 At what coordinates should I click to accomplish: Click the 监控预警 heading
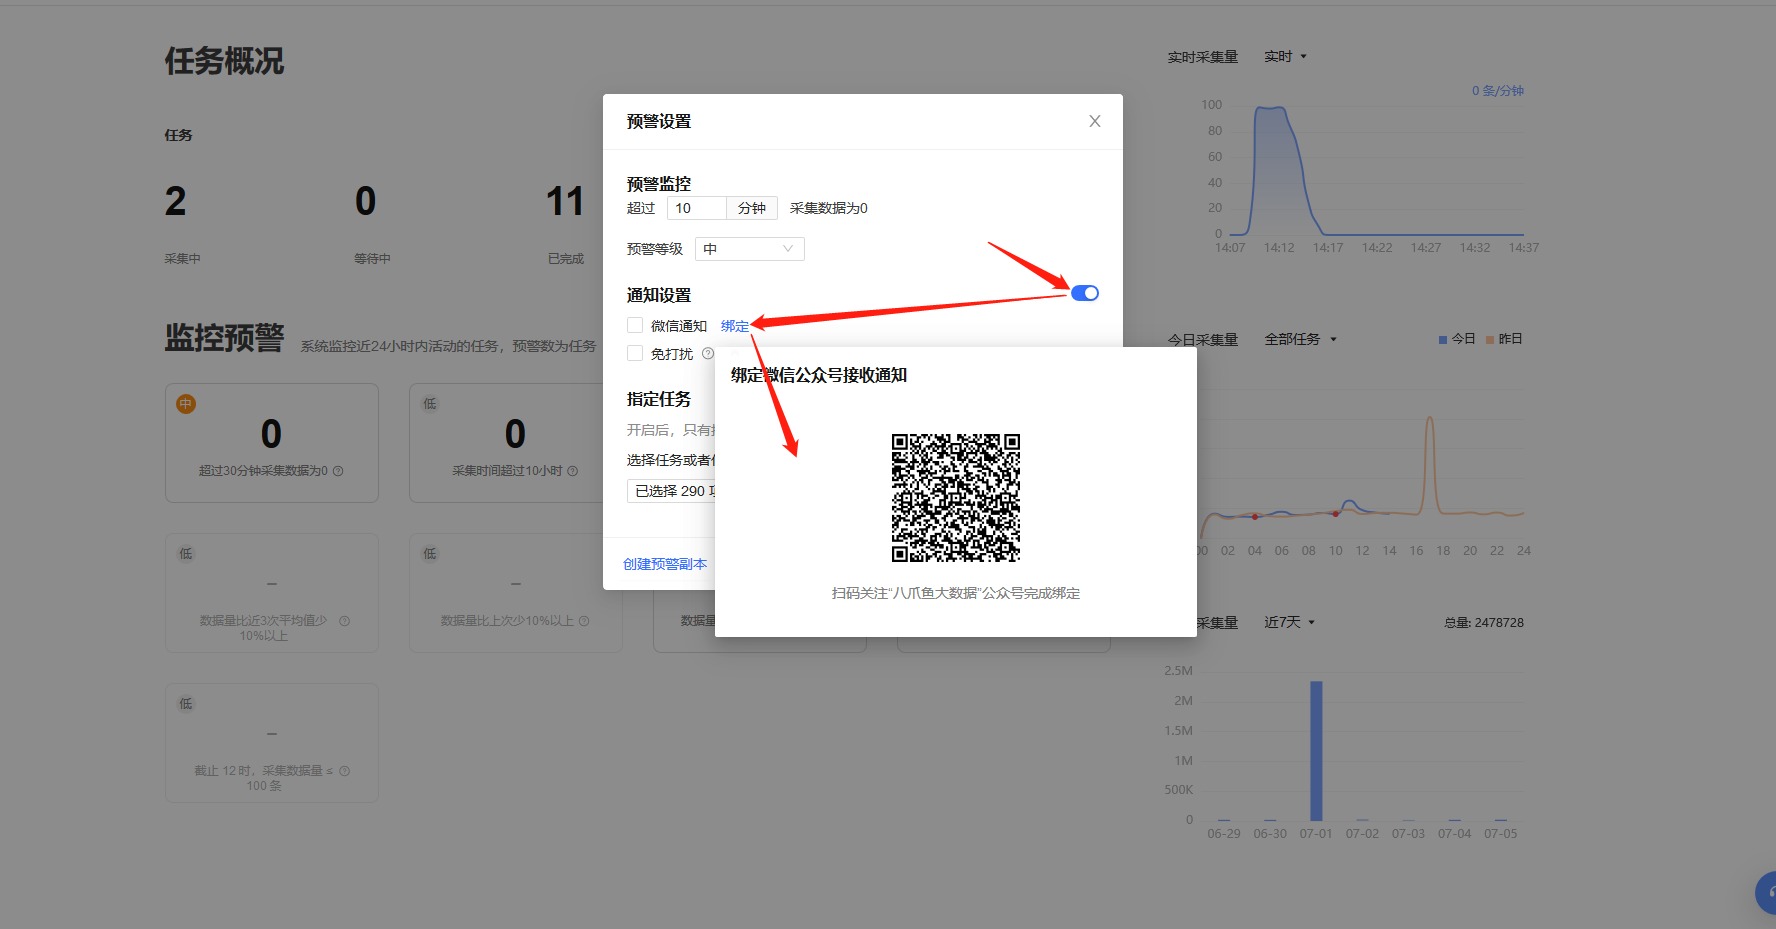[225, 338]
